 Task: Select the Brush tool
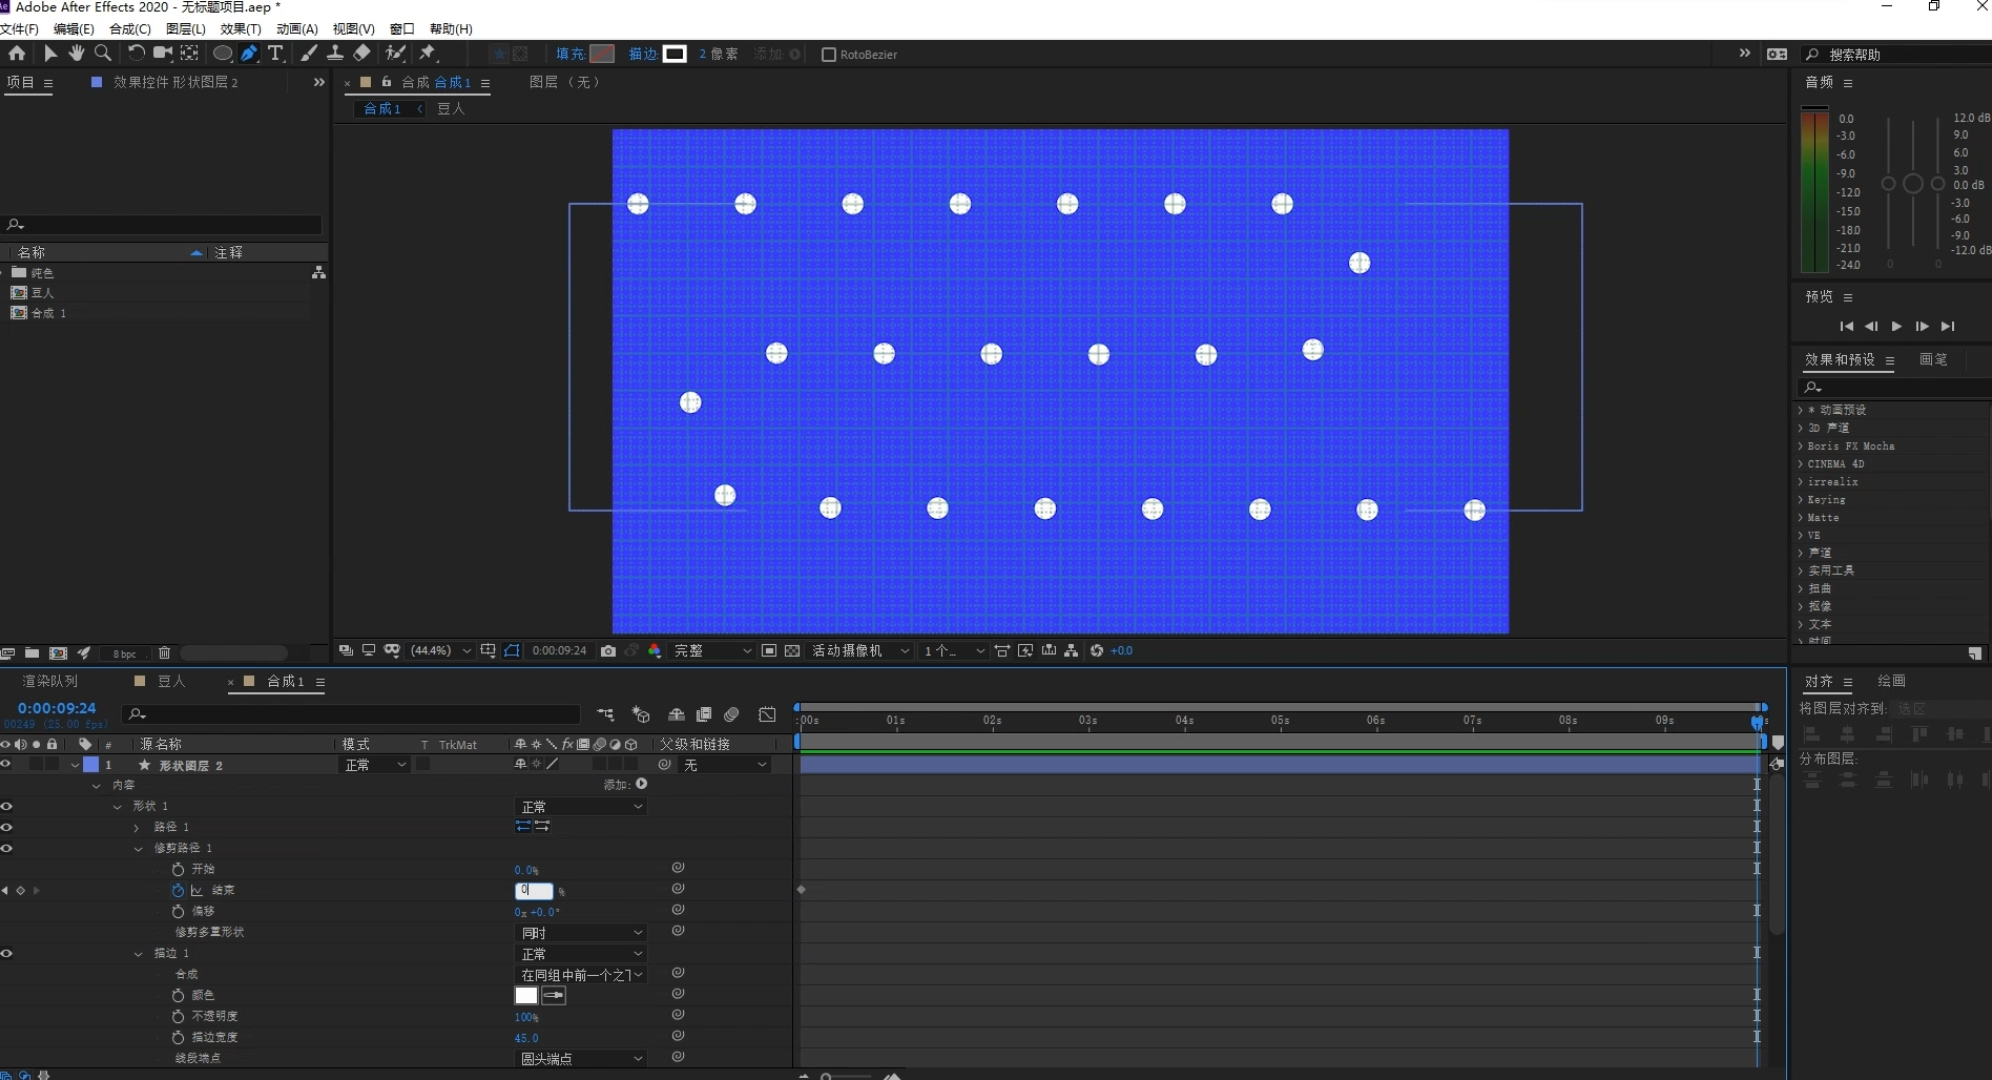(x=309, y=53)
